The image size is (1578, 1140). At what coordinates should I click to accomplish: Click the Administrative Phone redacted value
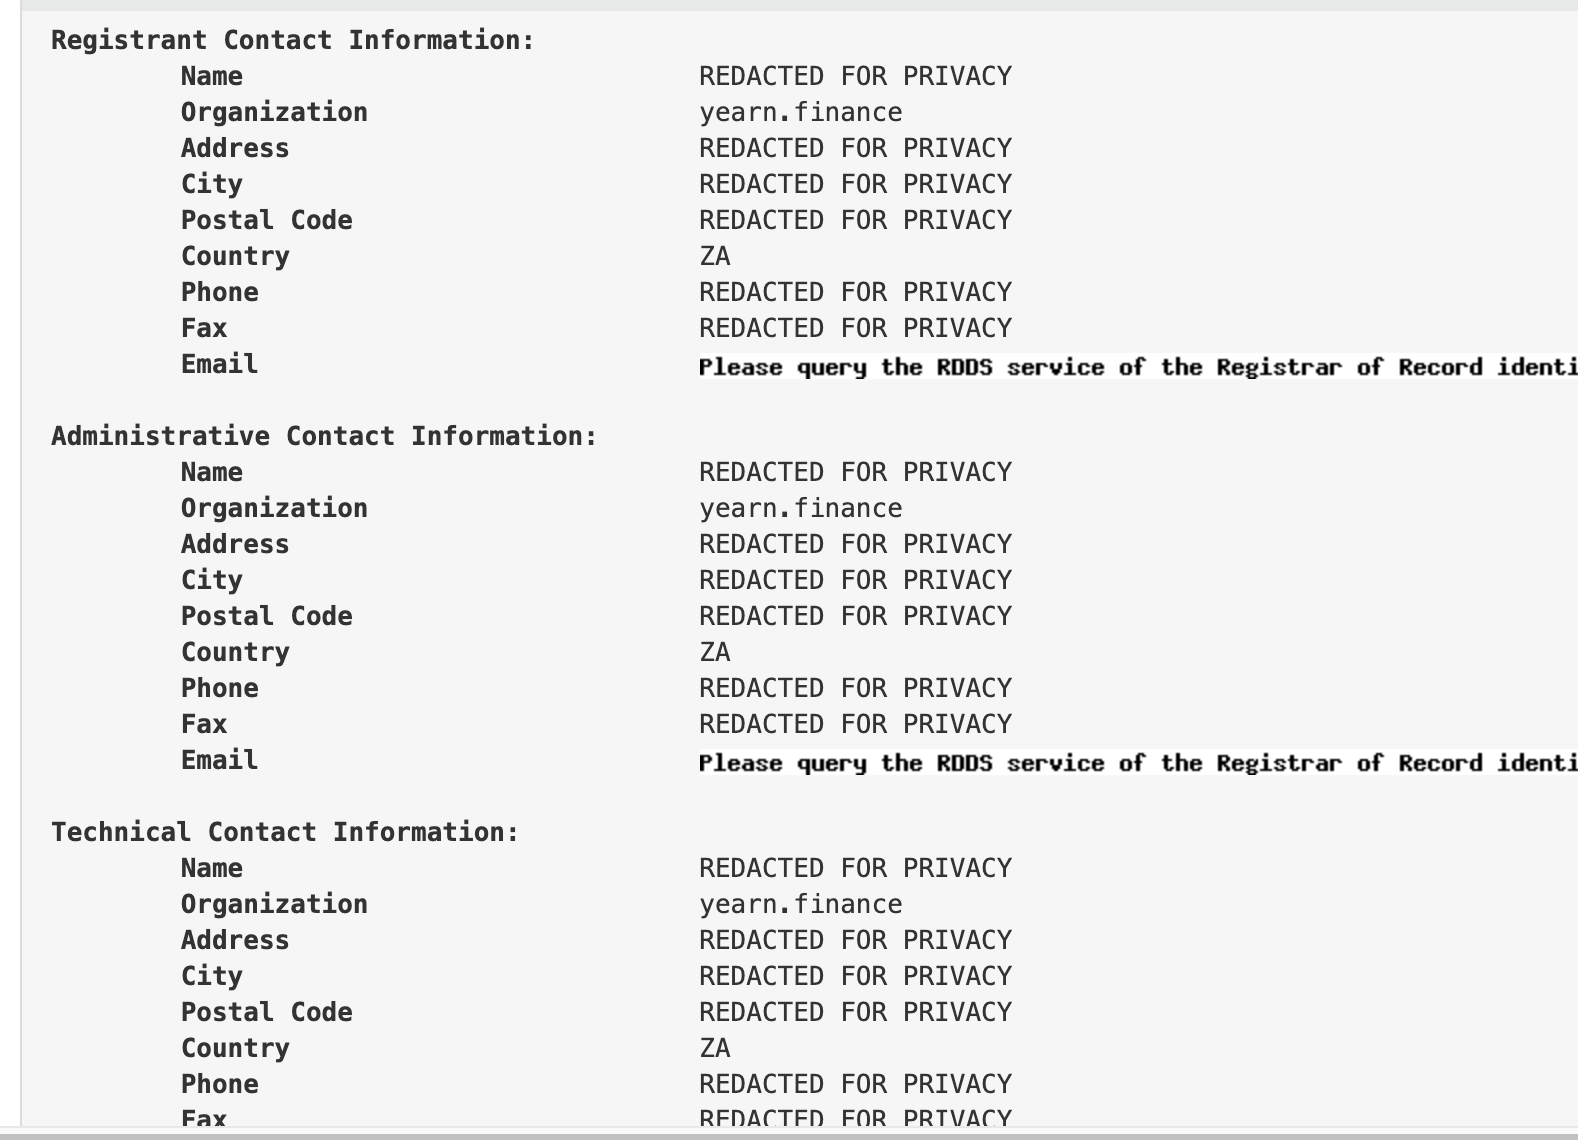855,688
